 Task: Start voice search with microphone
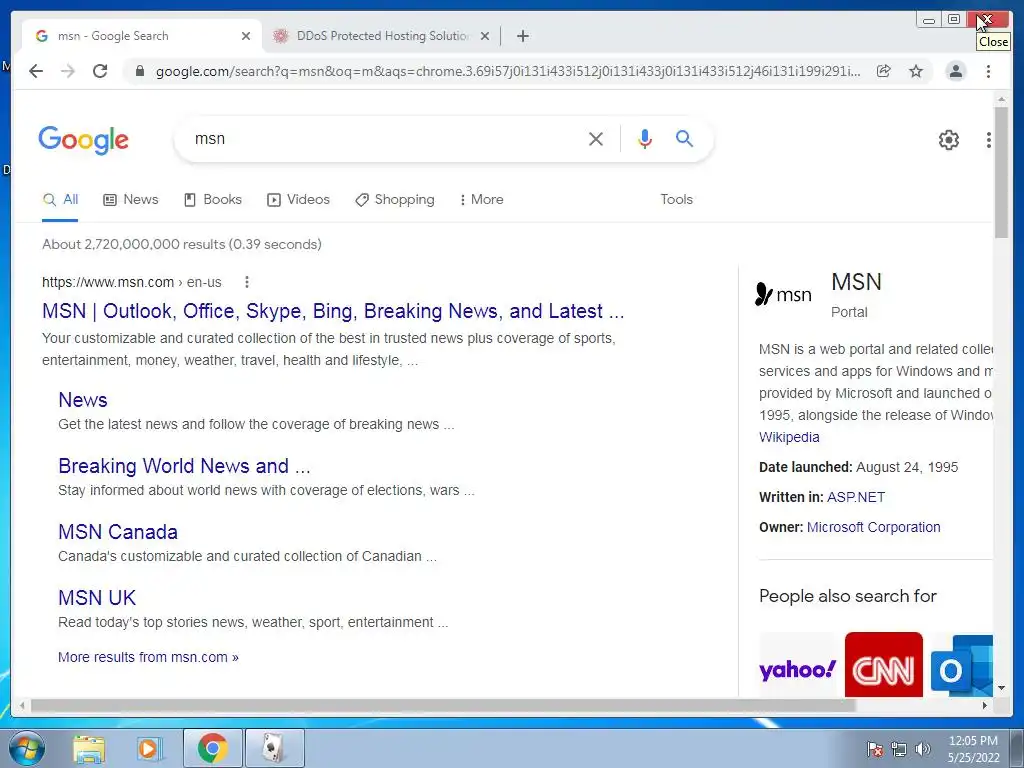pyautogui.click(x=645, y=139)
